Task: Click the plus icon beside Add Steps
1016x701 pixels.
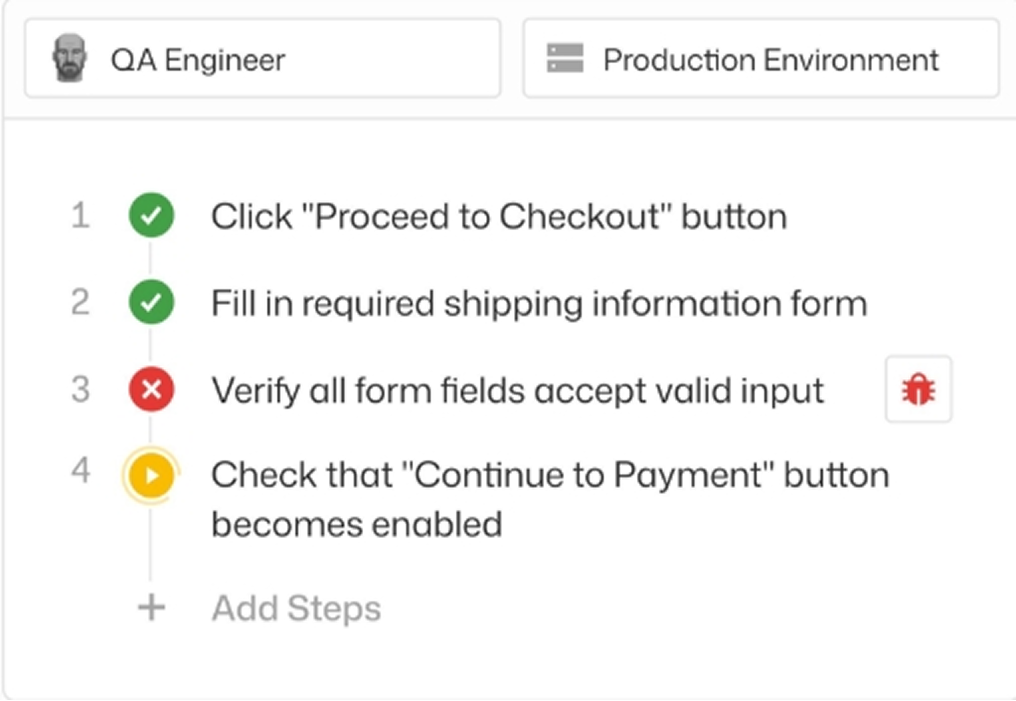Action: coord(151,608)
